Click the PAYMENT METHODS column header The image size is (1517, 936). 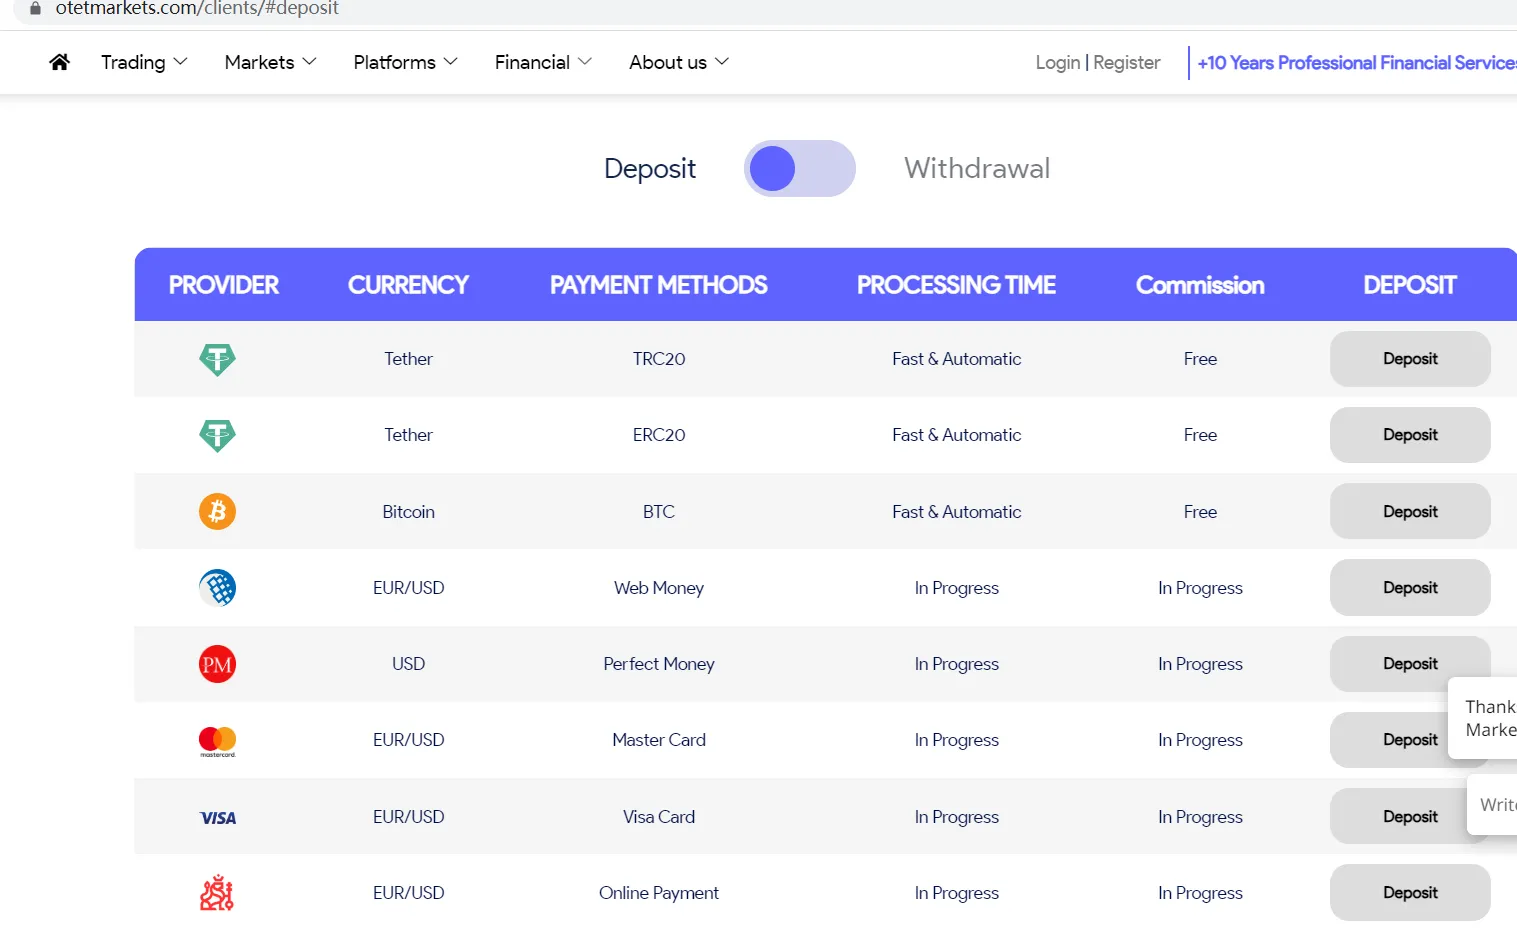click(x=659, y=285)
